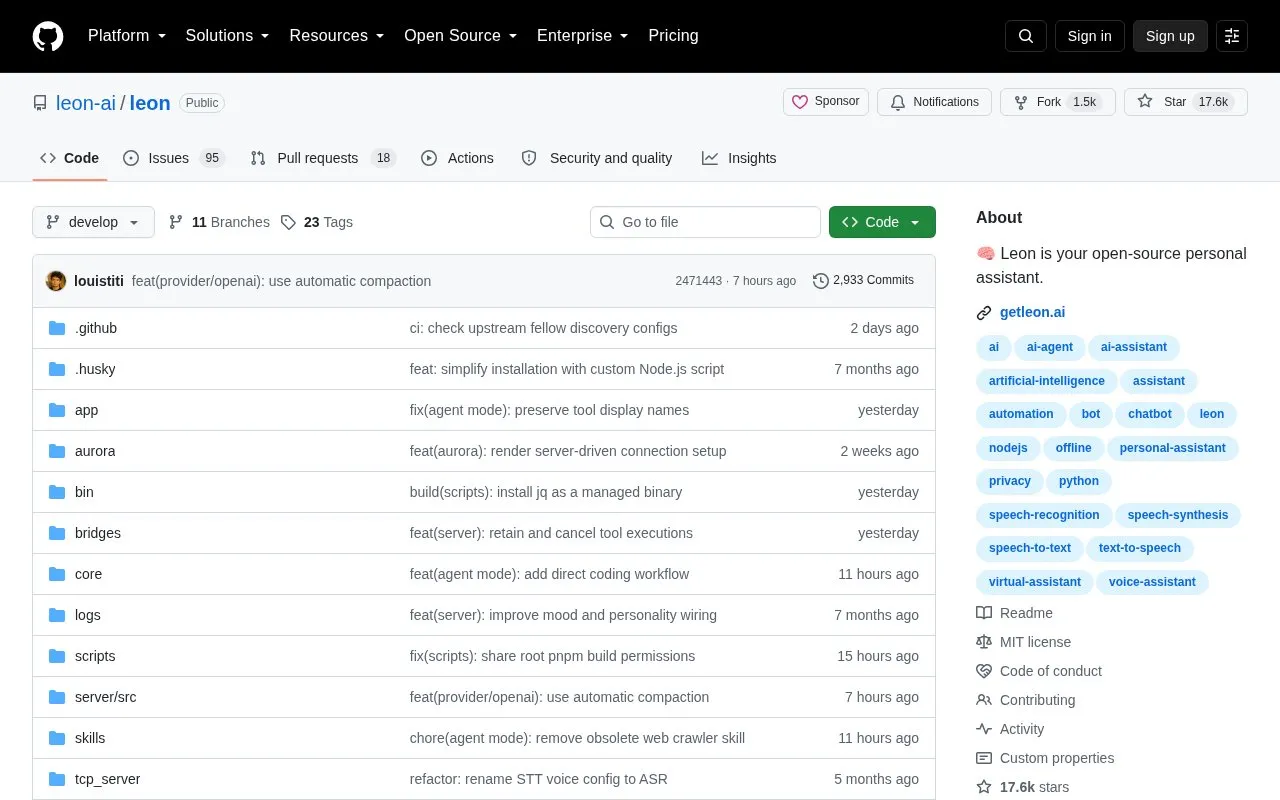
Task: Select the speech-recognition topic tag
Action: coord(1044,515)
